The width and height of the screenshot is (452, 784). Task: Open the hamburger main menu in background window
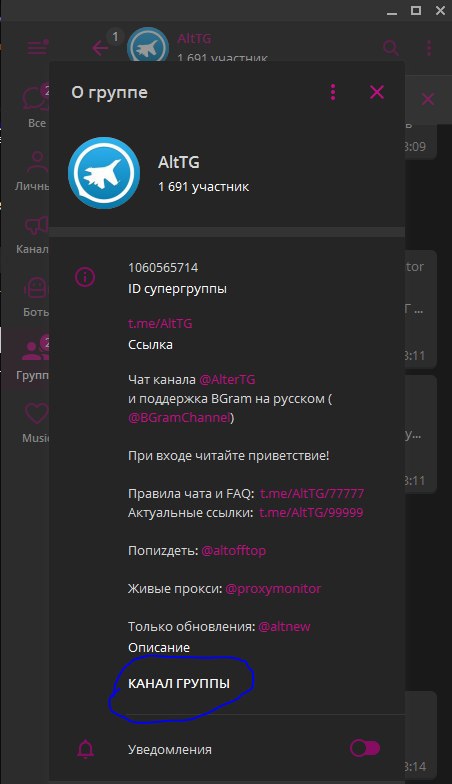click(38, 48)
